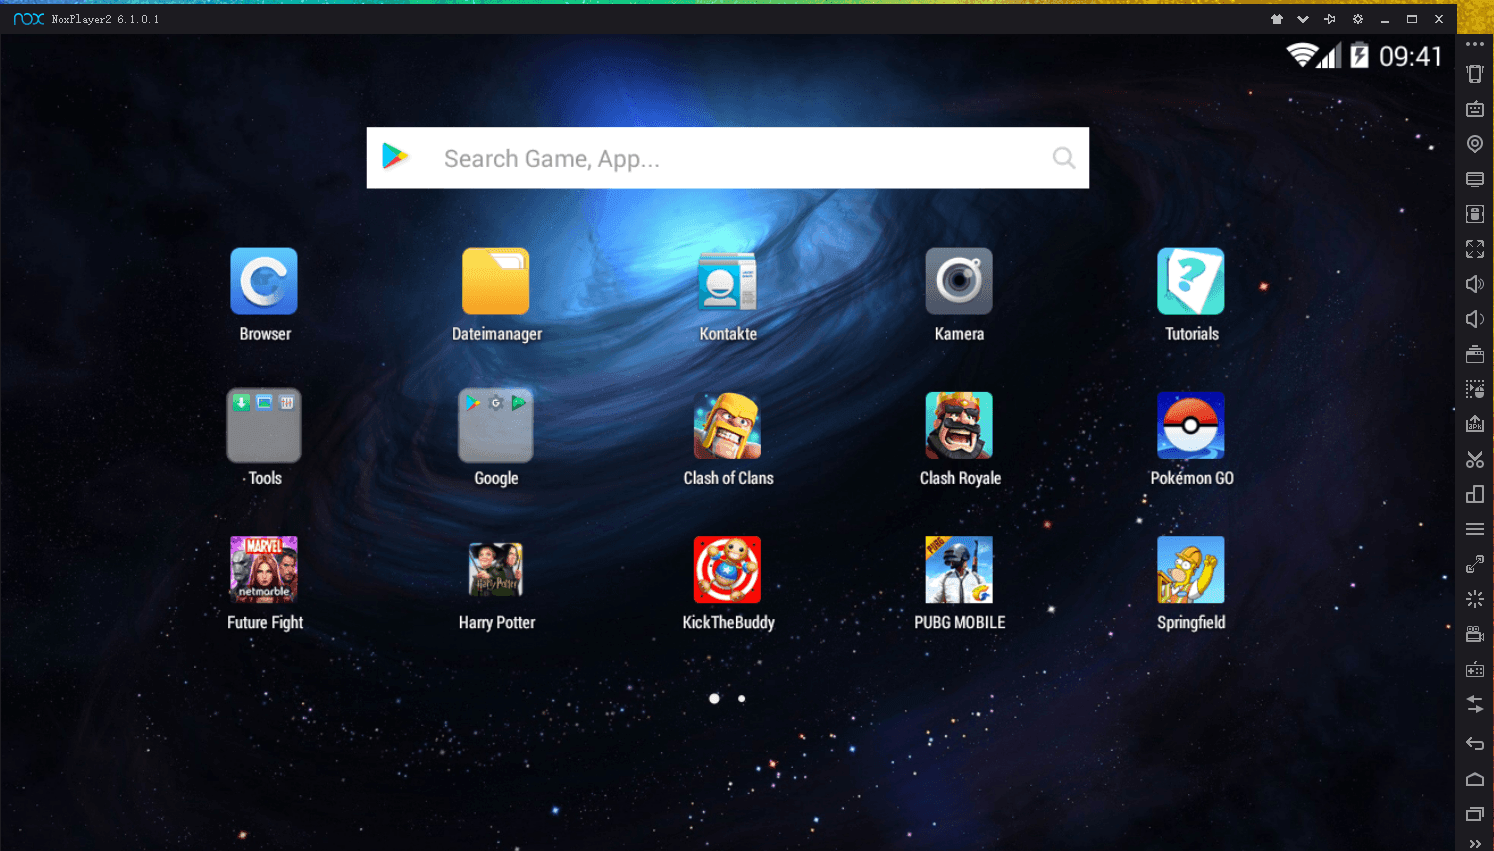Switch to the second home screen page dot
The width and height of the screenshot is (1494, 851).
pyautogui.click(x=741, y=699)
